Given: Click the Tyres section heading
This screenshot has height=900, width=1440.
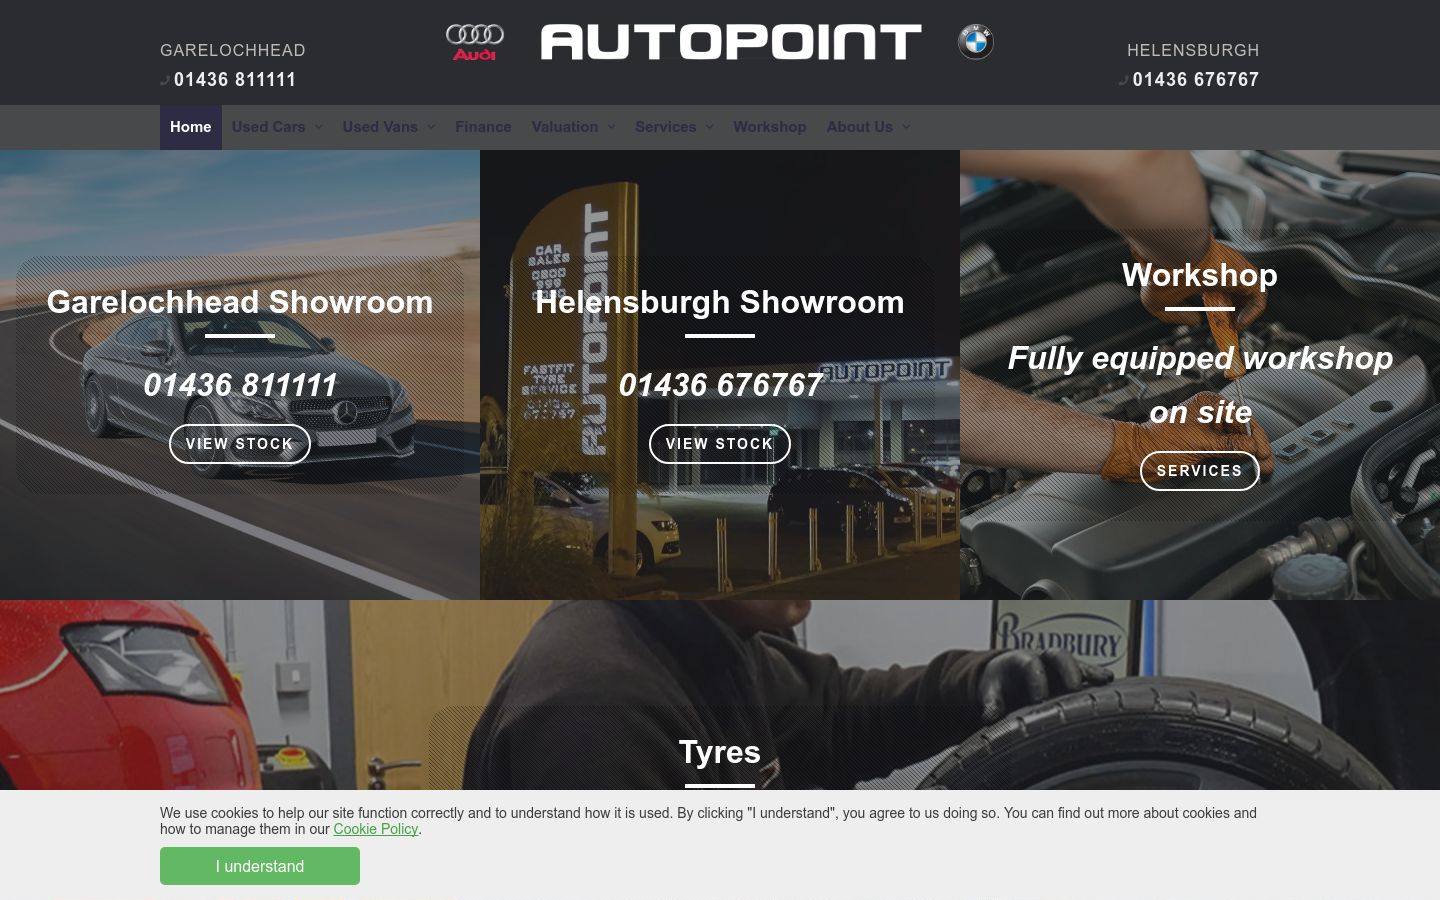Looking at the screenshot, I should tap(720, 752).
